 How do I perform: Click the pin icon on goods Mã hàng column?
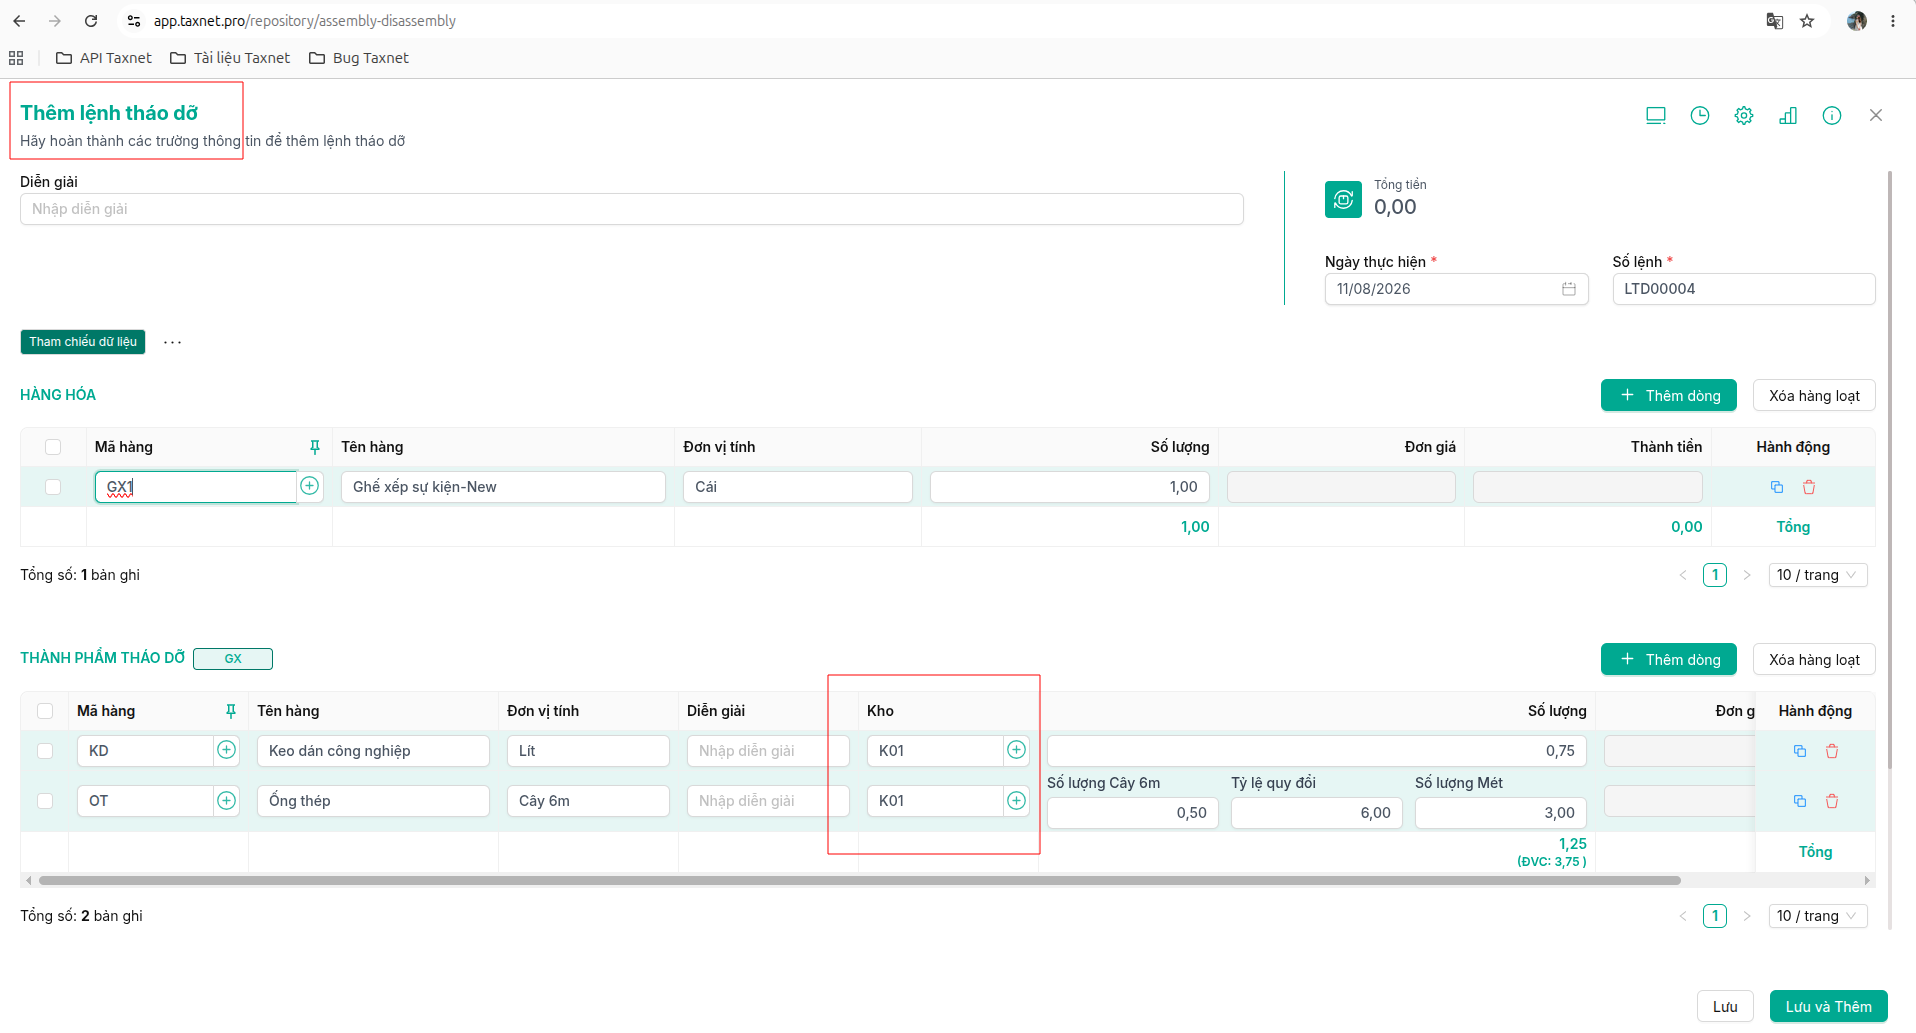[x=314, y=447]
